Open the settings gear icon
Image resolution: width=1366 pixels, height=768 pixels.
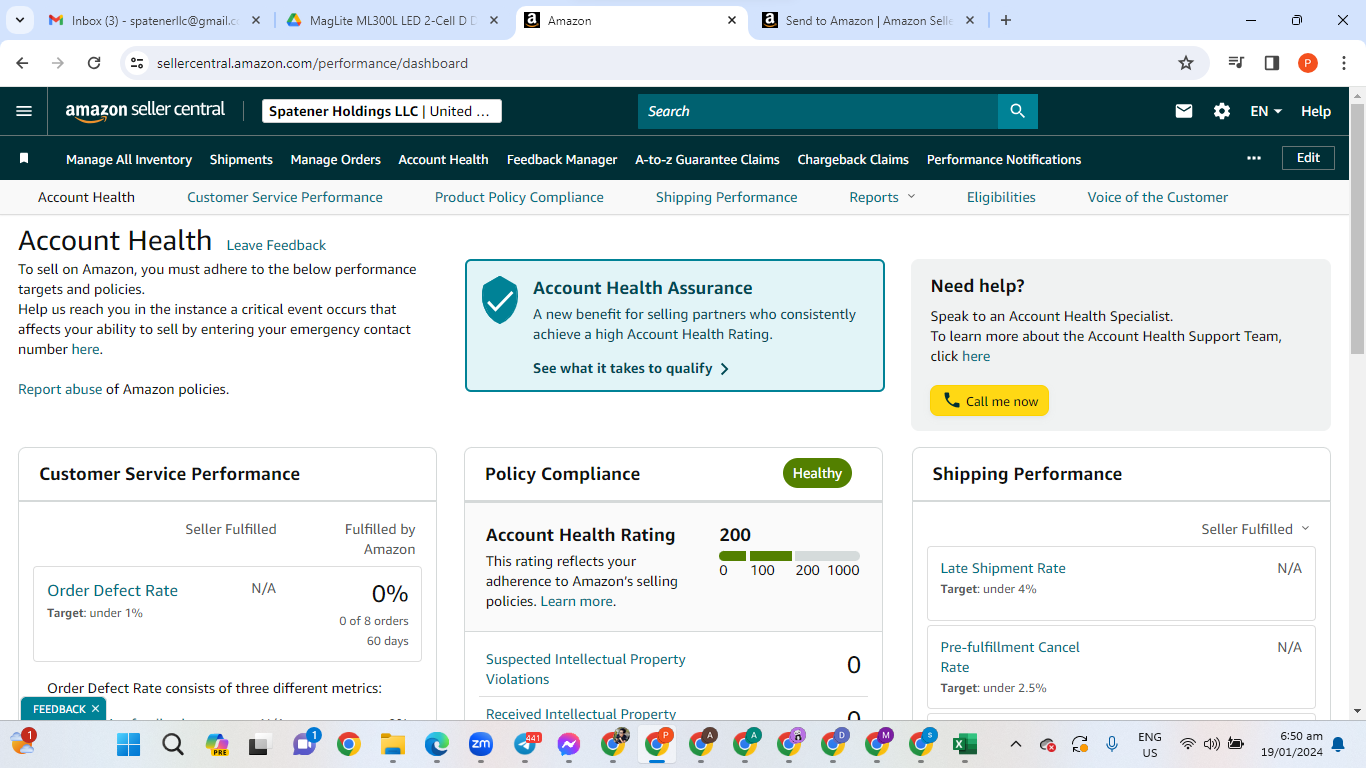pos(1222,111)
